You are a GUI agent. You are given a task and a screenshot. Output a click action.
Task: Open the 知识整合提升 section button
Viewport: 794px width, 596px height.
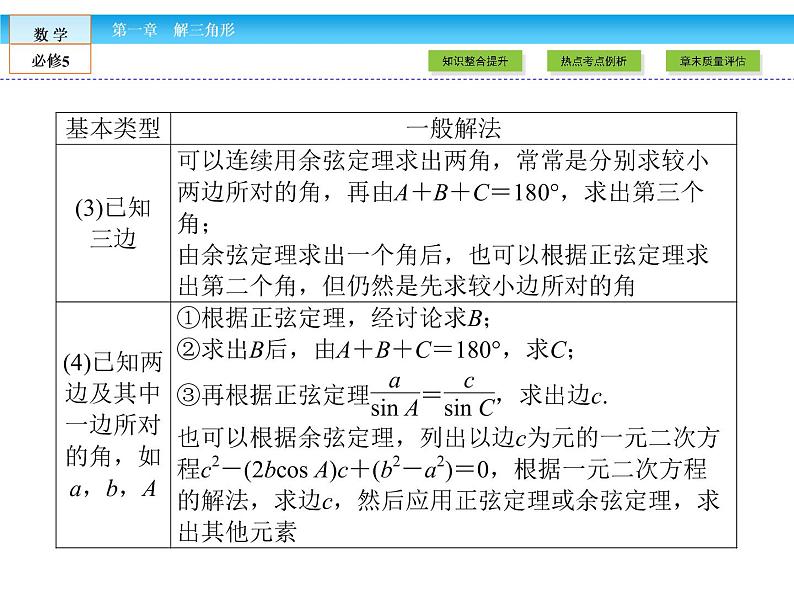pyautogui.click(x=475, y=62)
